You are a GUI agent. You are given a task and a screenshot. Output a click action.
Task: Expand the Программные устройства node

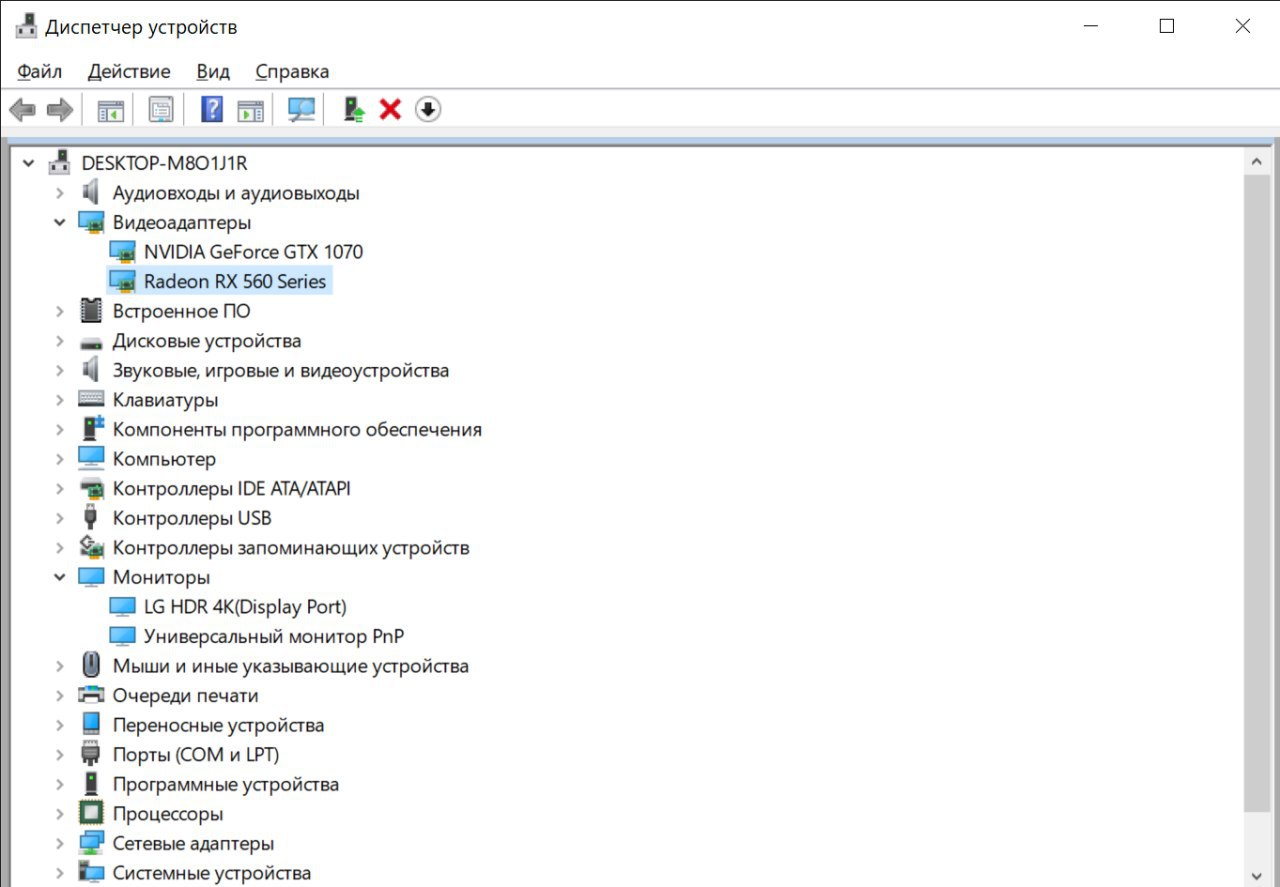pos(60,784)
